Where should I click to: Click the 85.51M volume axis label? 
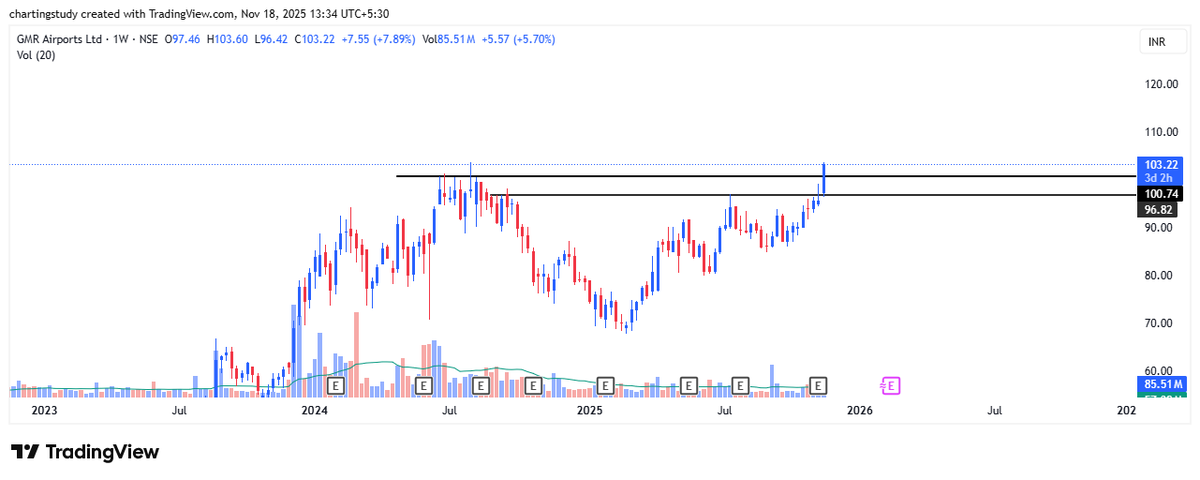(x=1161, y=384)
